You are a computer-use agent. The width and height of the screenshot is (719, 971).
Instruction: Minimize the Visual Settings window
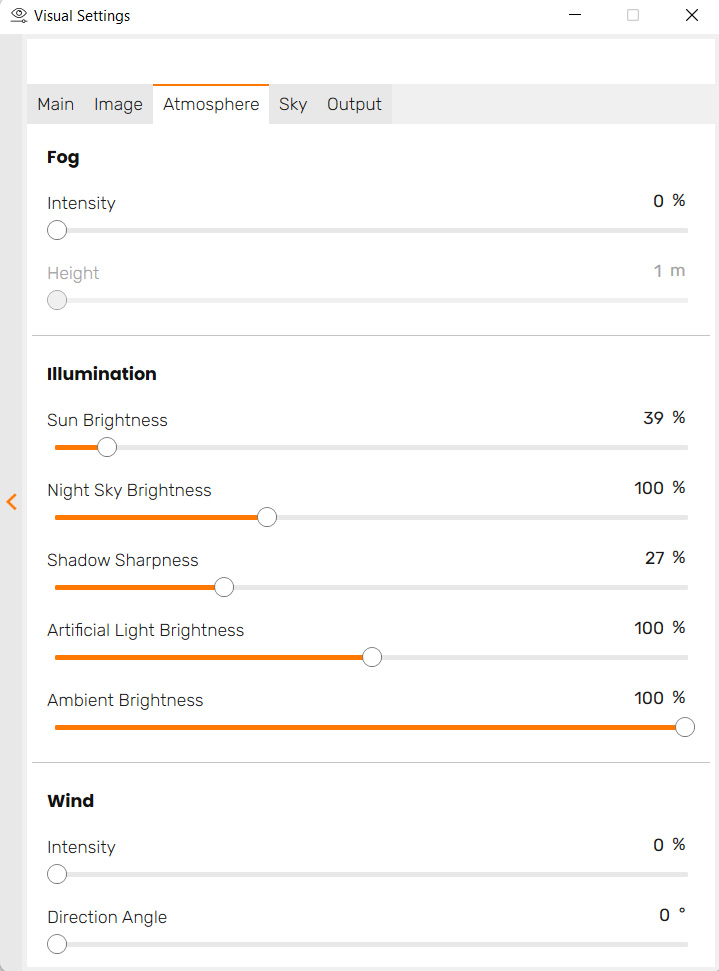pos(575,16)
